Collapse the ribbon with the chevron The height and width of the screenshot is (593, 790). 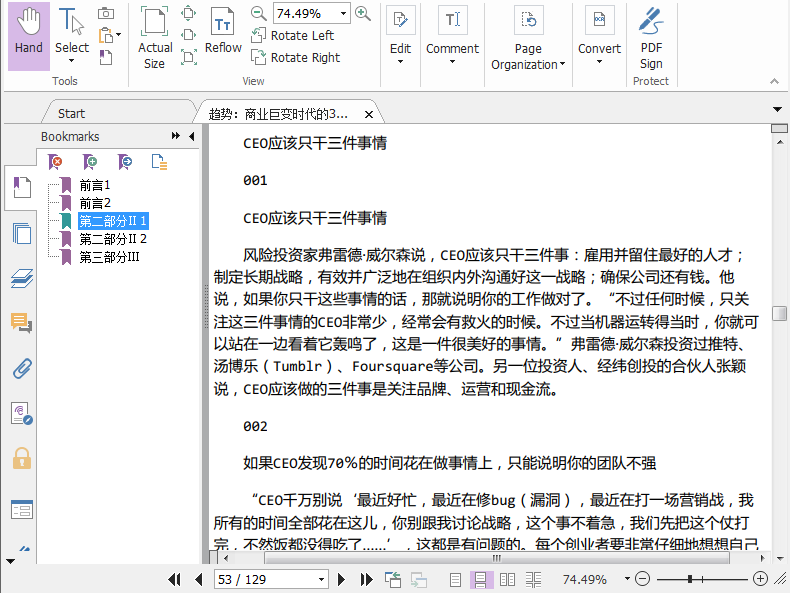coord(774,81)
